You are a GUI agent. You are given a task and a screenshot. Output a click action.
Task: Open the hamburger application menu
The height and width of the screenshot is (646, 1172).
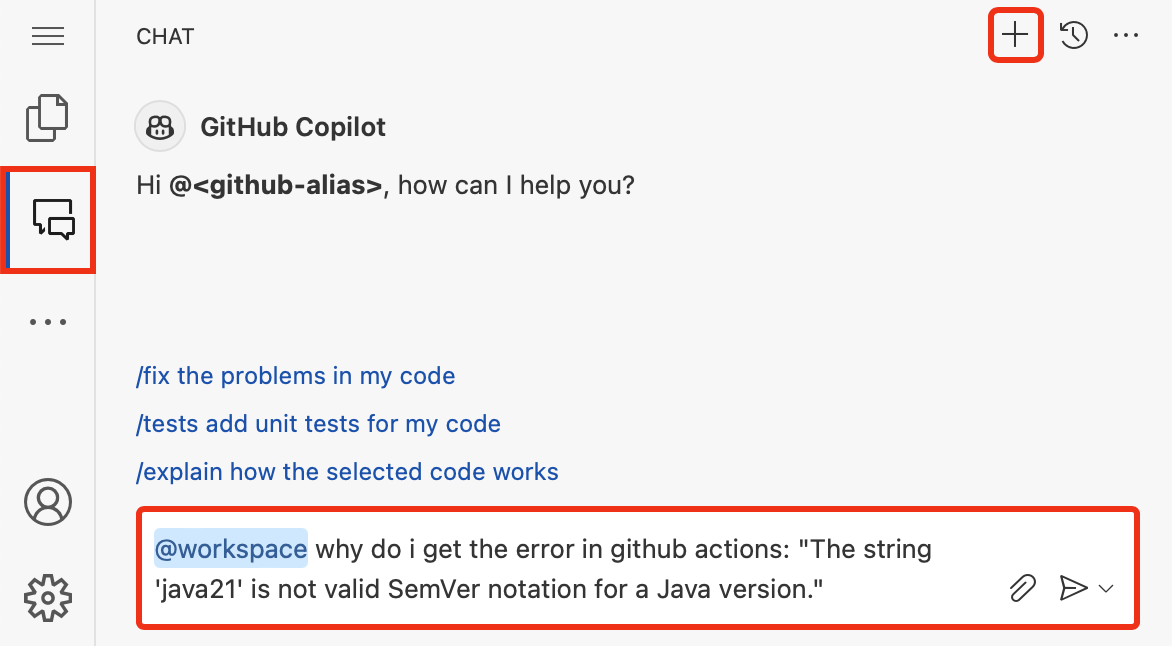point(48,37)
